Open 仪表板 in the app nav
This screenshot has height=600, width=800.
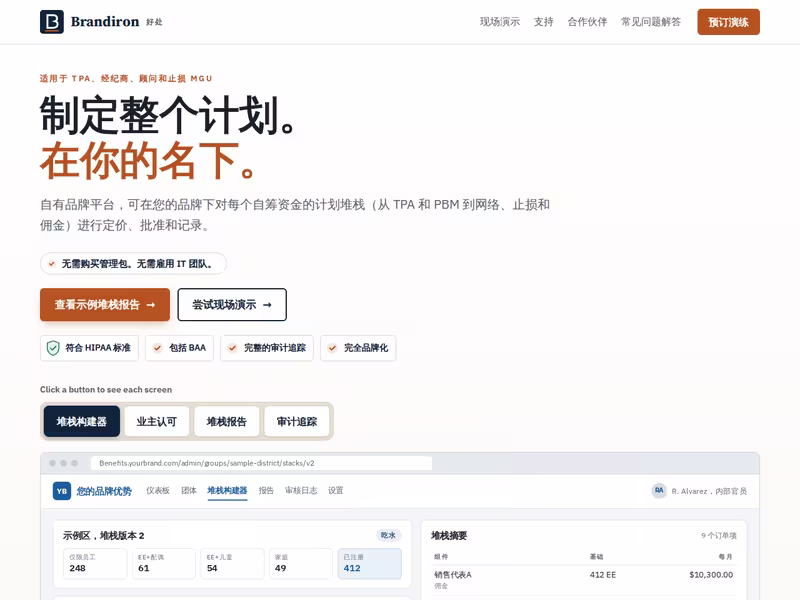tap(158, 490)
